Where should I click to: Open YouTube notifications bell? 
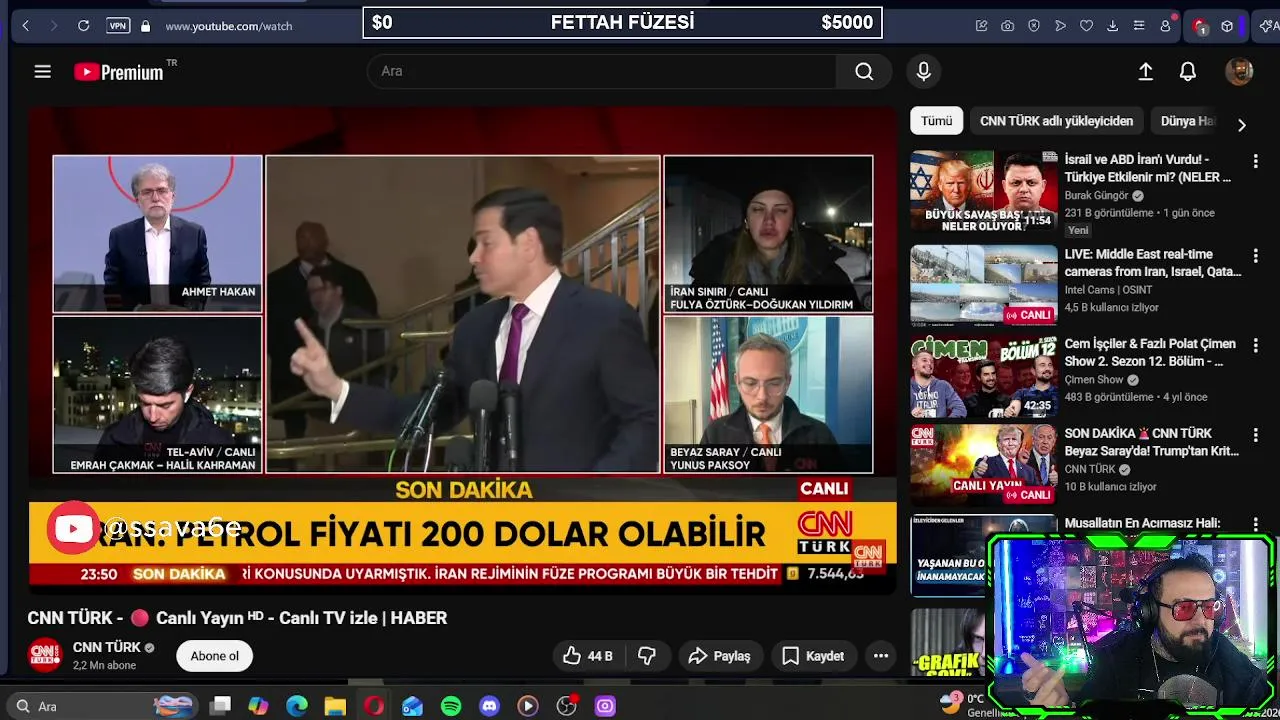click(x=1188, y=71)
